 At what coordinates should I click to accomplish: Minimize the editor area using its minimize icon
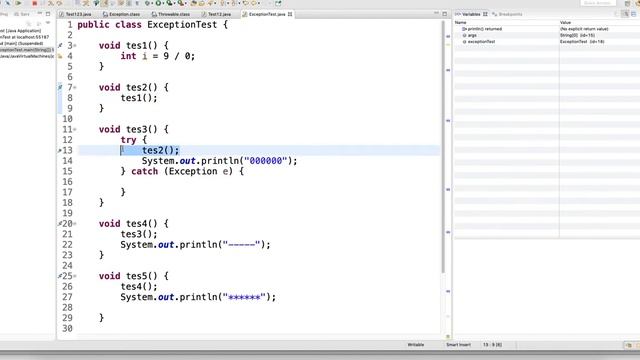tap(436, 14)
